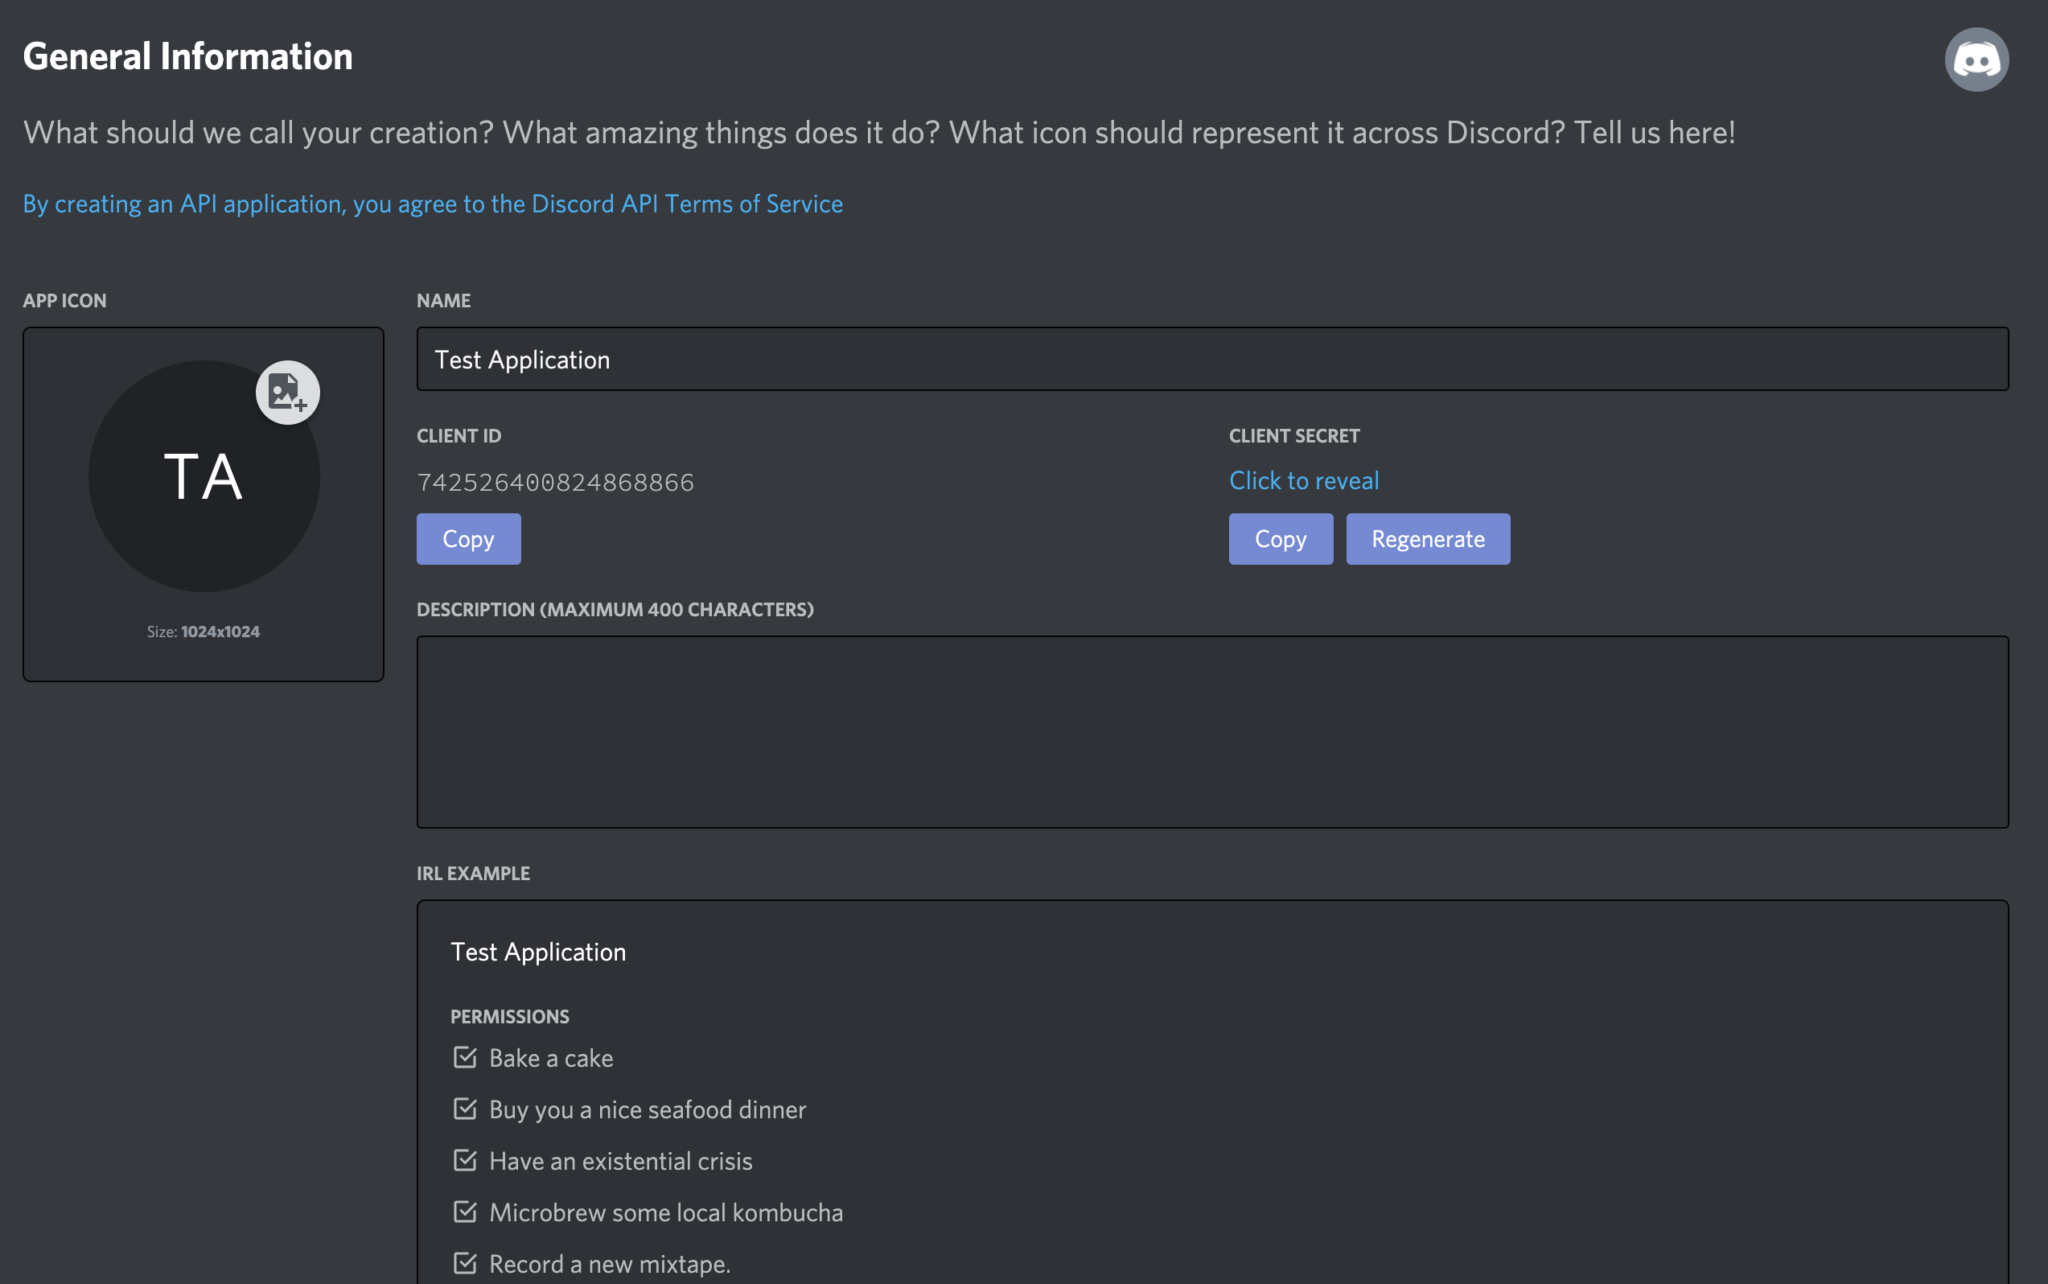Screen dimensions: 2048x1284
Task: Click the Discord logo icon top right
Action: (x=1977, y=59)
